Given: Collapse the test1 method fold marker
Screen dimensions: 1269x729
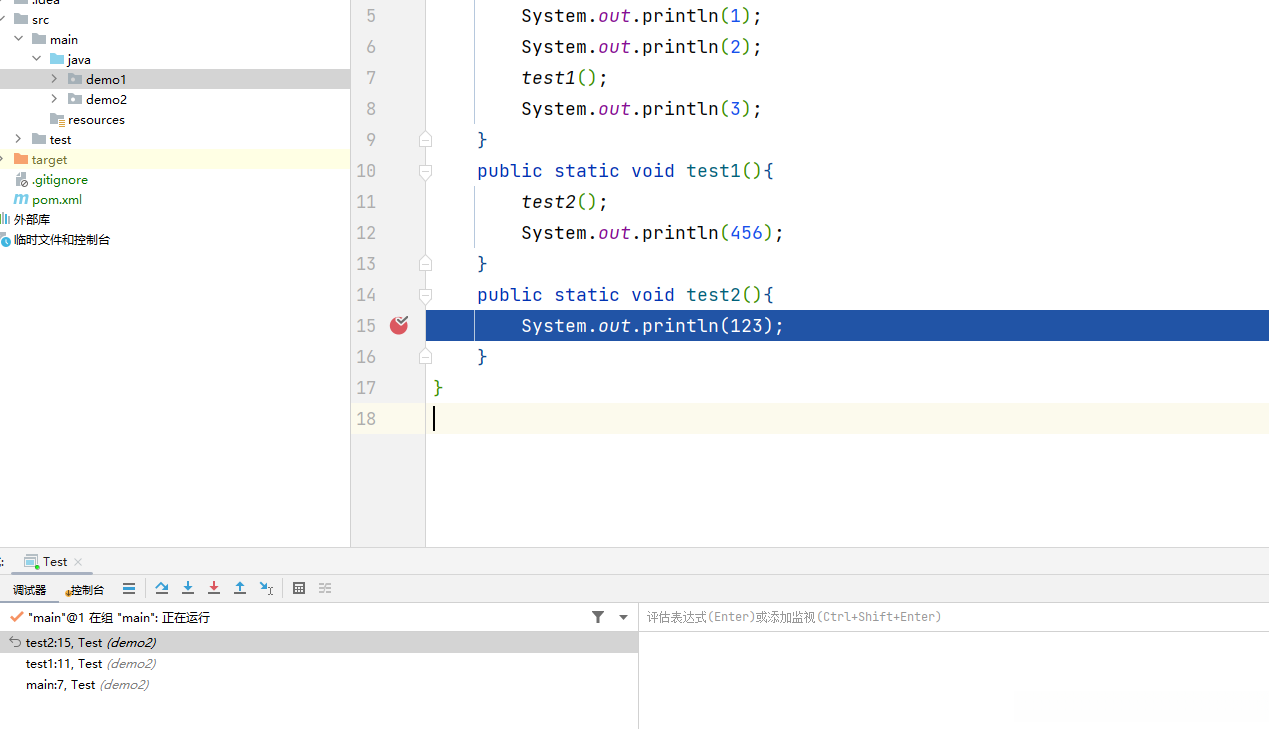Looking at the screenshot, I should 425,171.
